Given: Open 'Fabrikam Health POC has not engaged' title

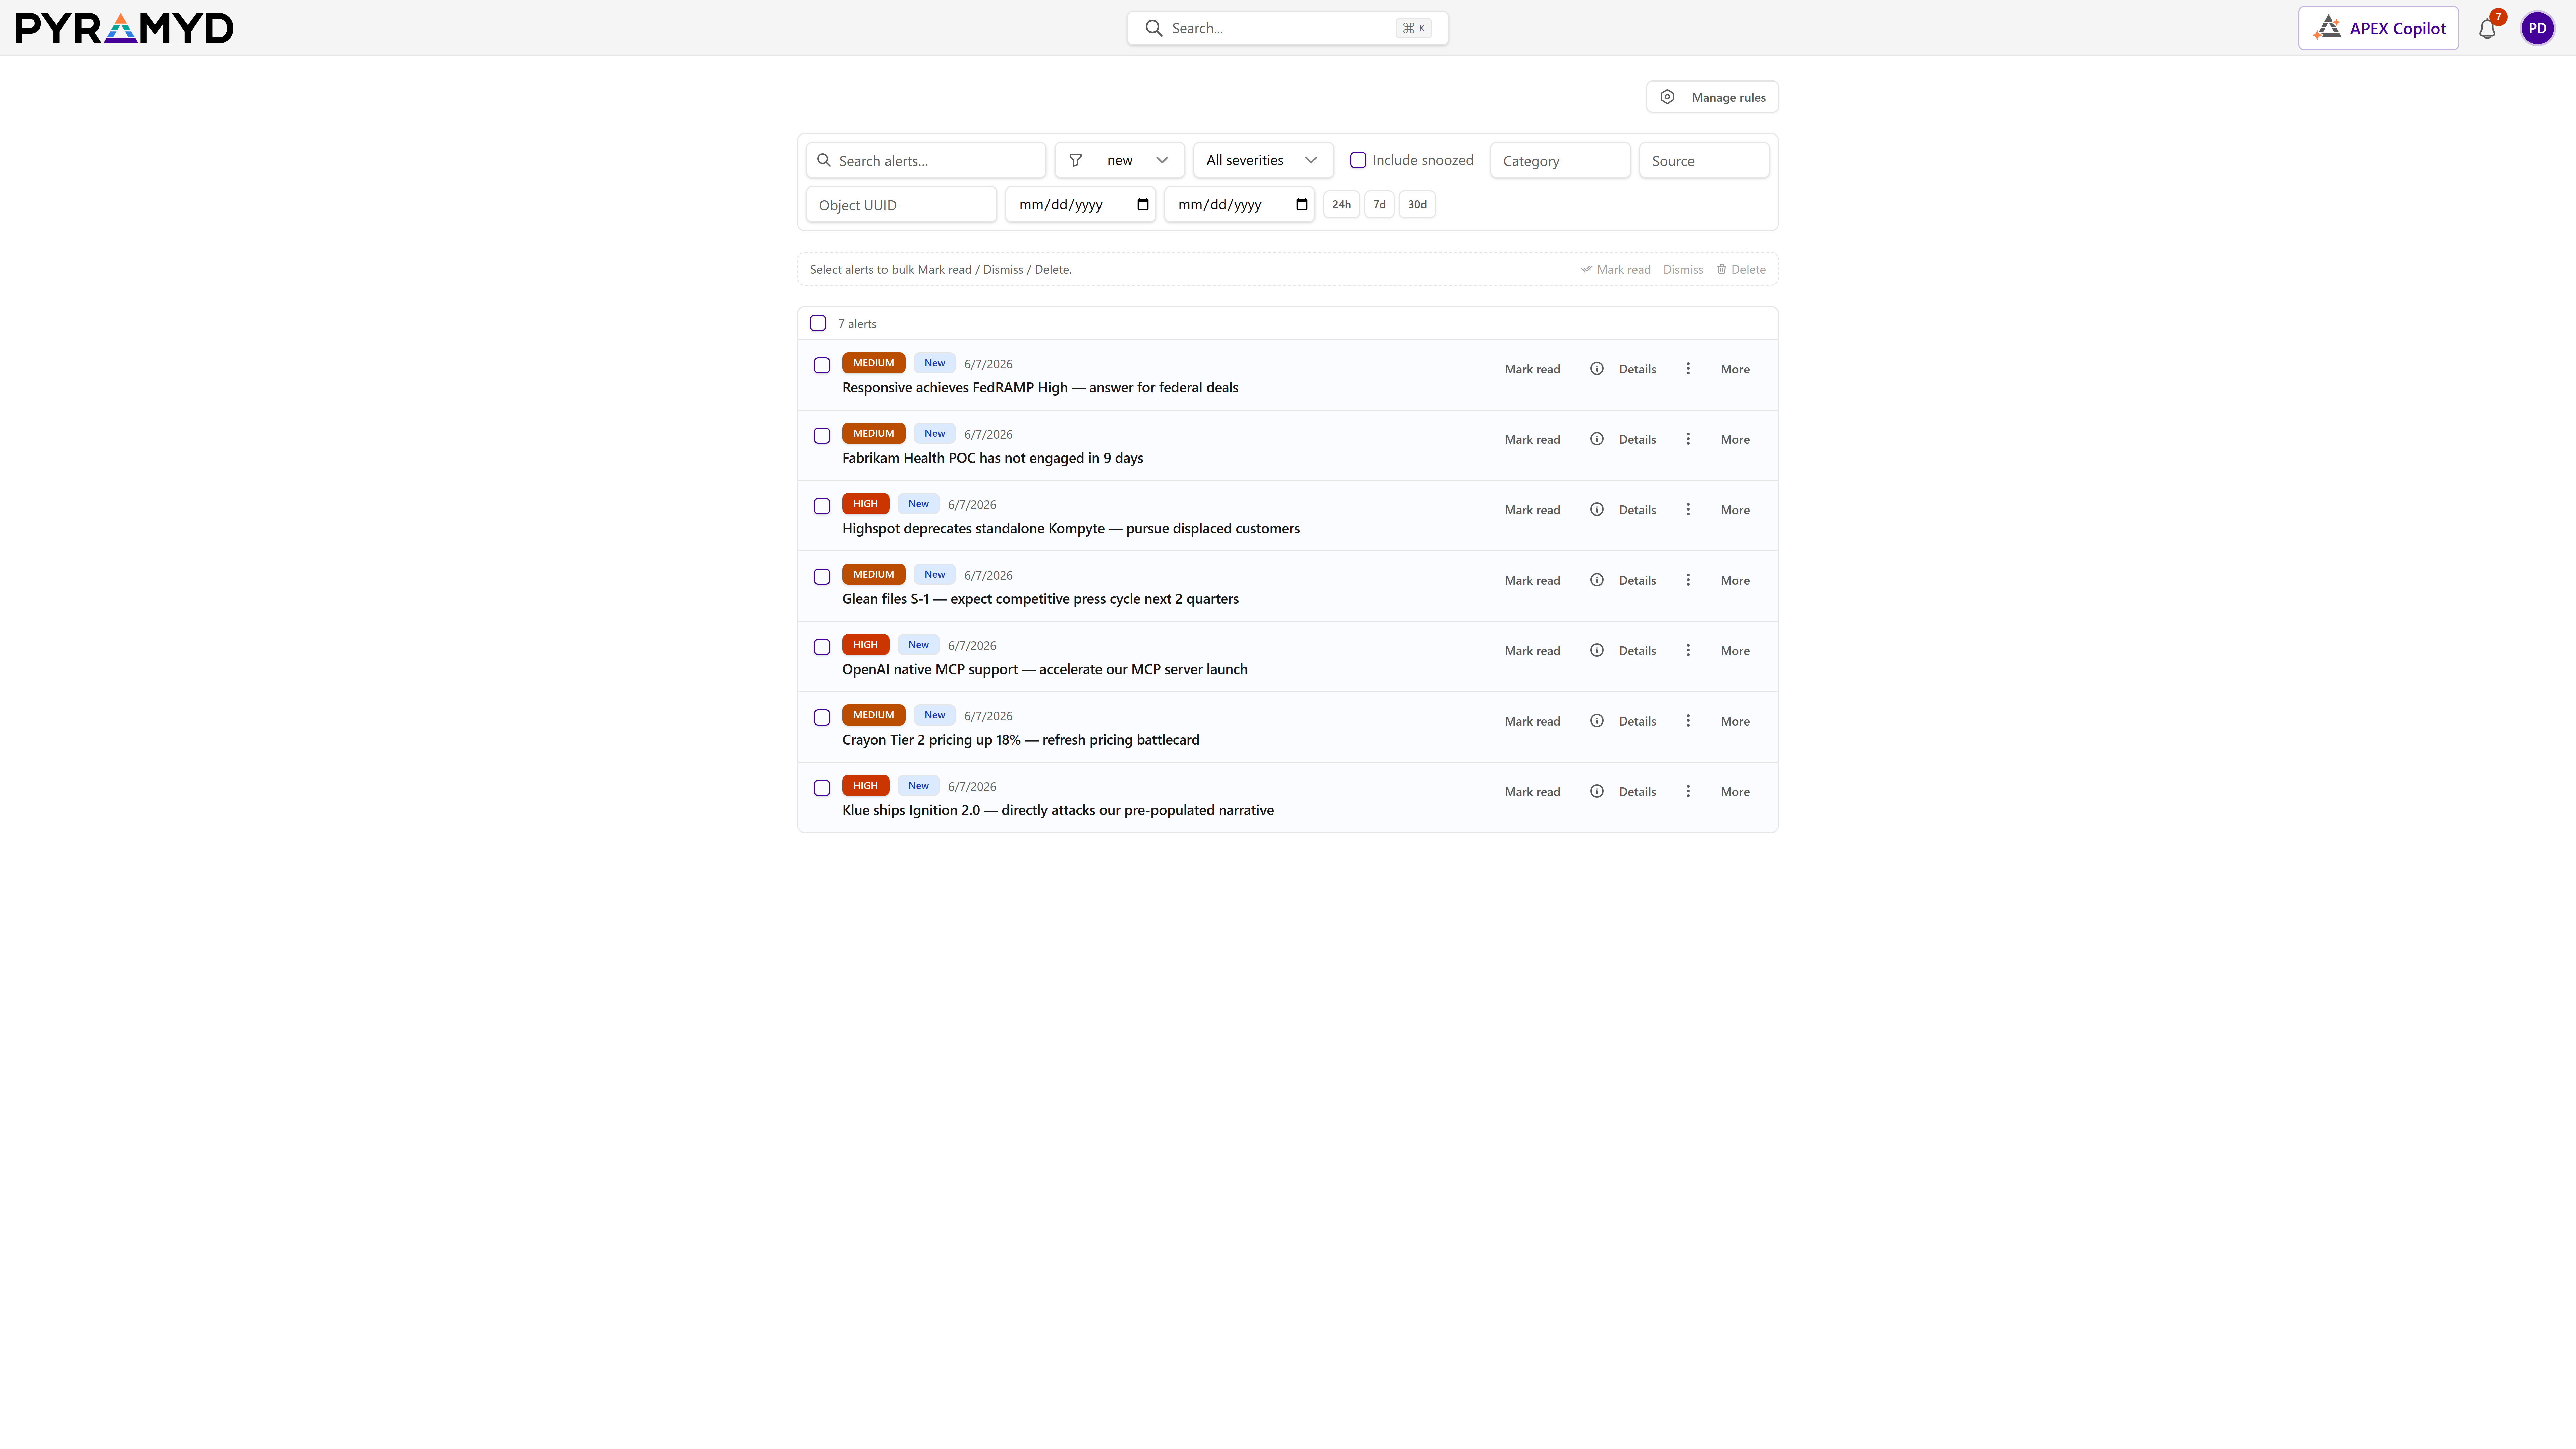Looking at the screenshot, I should [x=992, y=458].
